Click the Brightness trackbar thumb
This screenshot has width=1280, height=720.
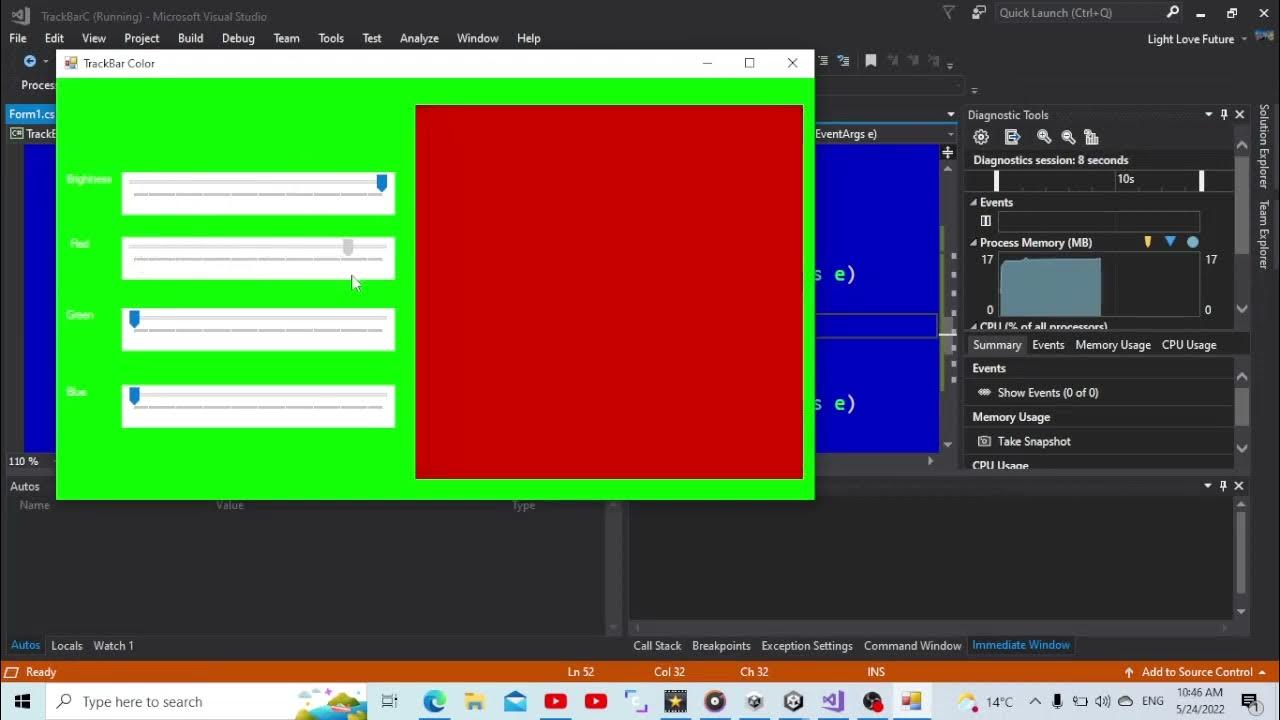pos(382,183)
